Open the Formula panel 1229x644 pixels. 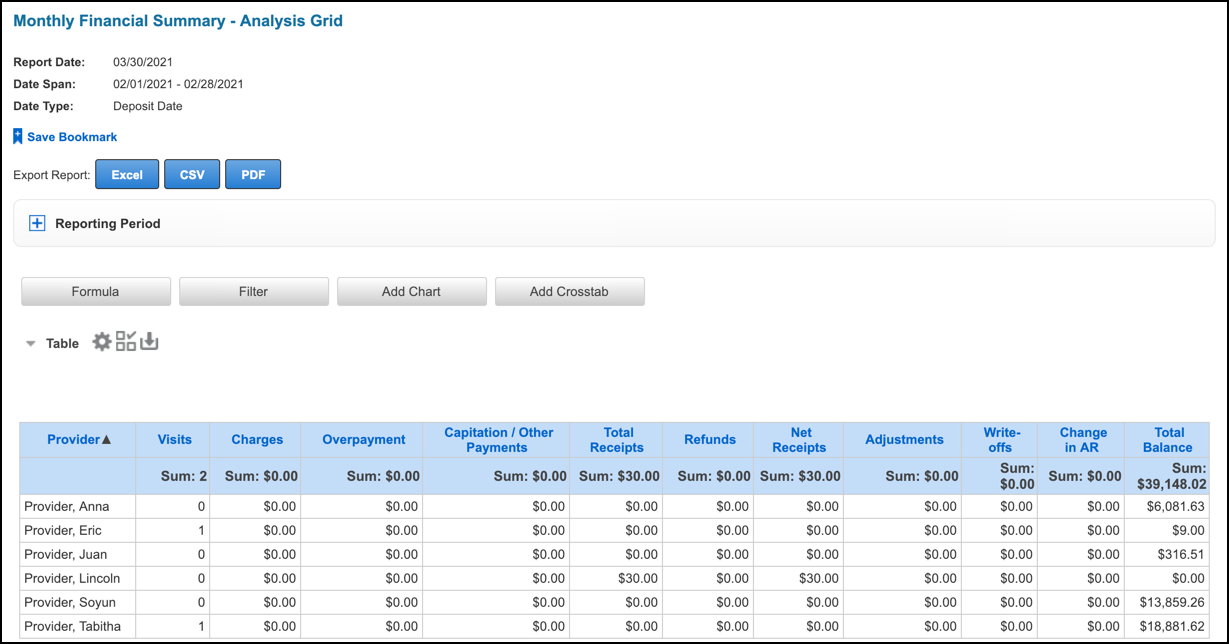(x=96, y=291)
